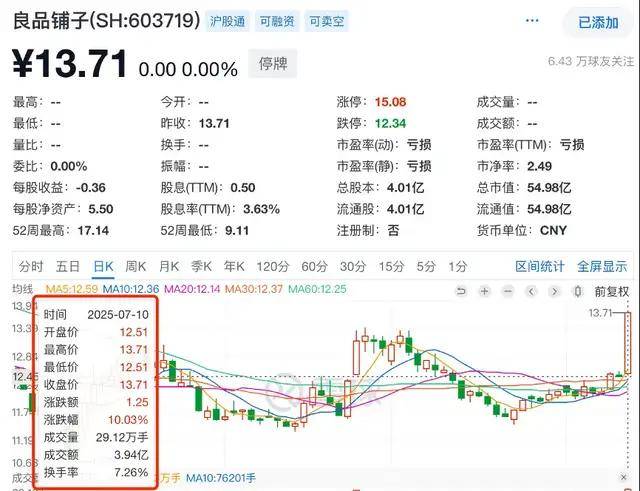Click the 52周最低 value 9.11
This screenshot has width=640, height=491.
click(x=237, y=231)
